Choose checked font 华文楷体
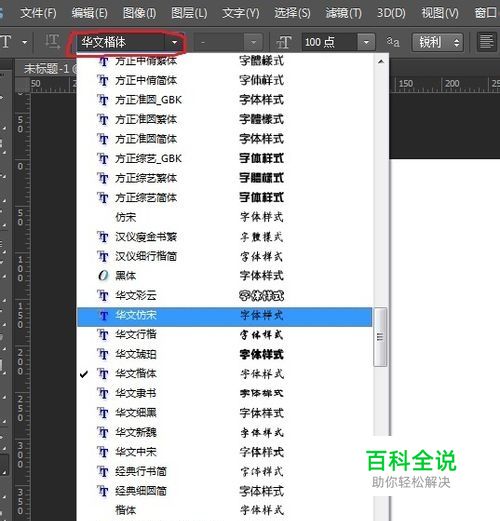500x521 pixels. [224, 374]
